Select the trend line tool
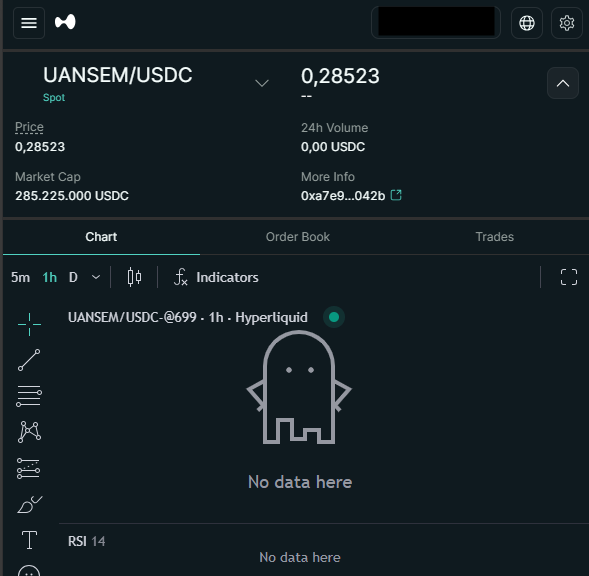The height and width of the screenshot is (576, 589). (x=29, y=360)
